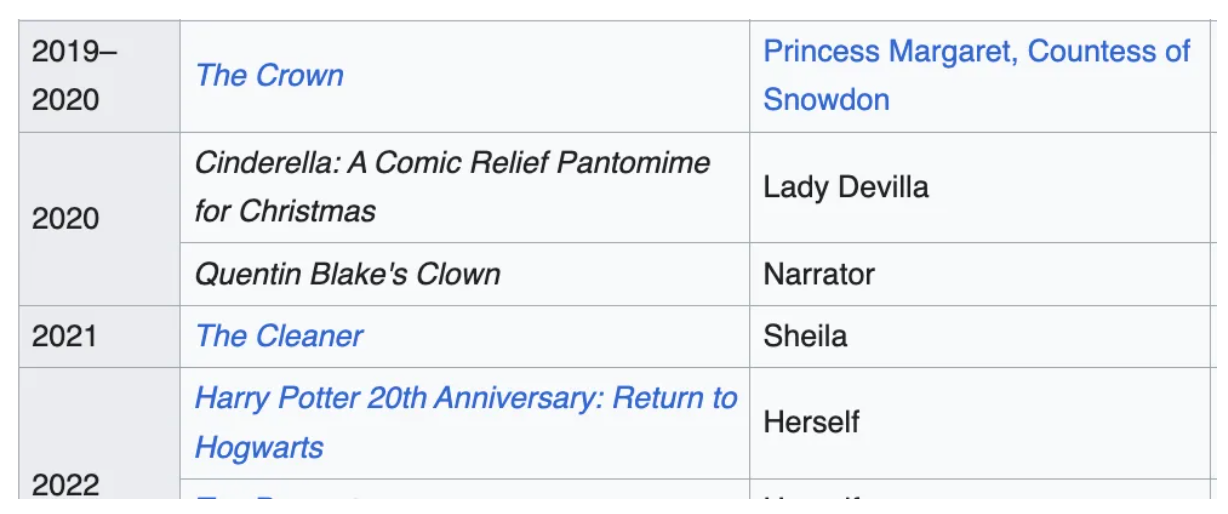The width and height of the screenshot is (1228, 514).
Task: Open Harry Potter 20th Anniversary link
Action: [465, 398]
